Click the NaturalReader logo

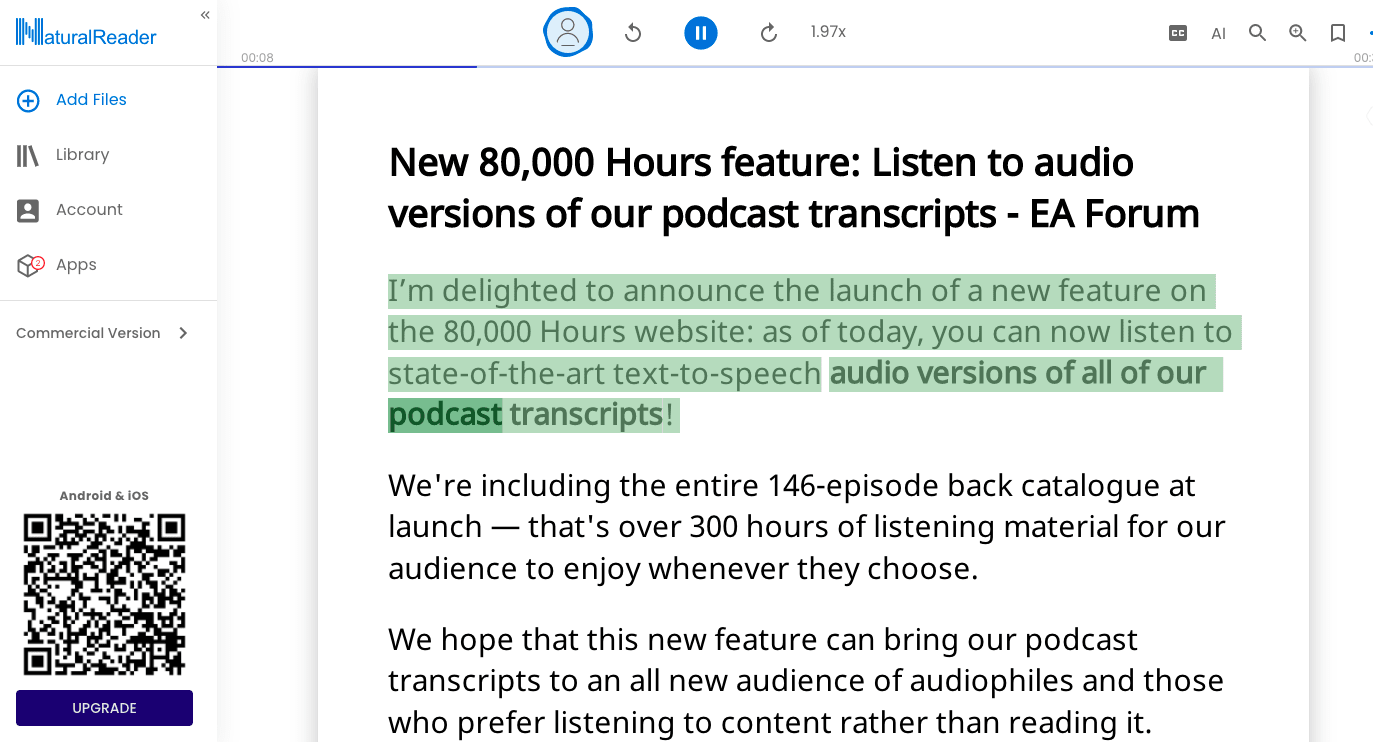[x=86, y=33]
